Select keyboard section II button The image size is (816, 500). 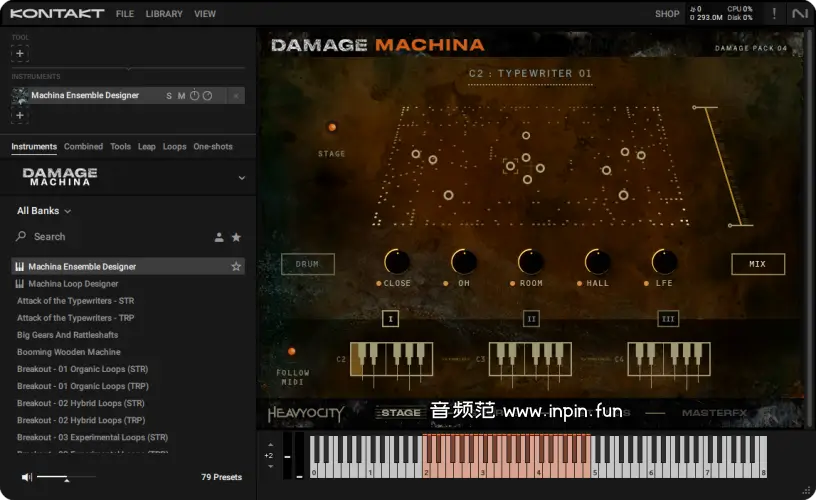point(531,319)
